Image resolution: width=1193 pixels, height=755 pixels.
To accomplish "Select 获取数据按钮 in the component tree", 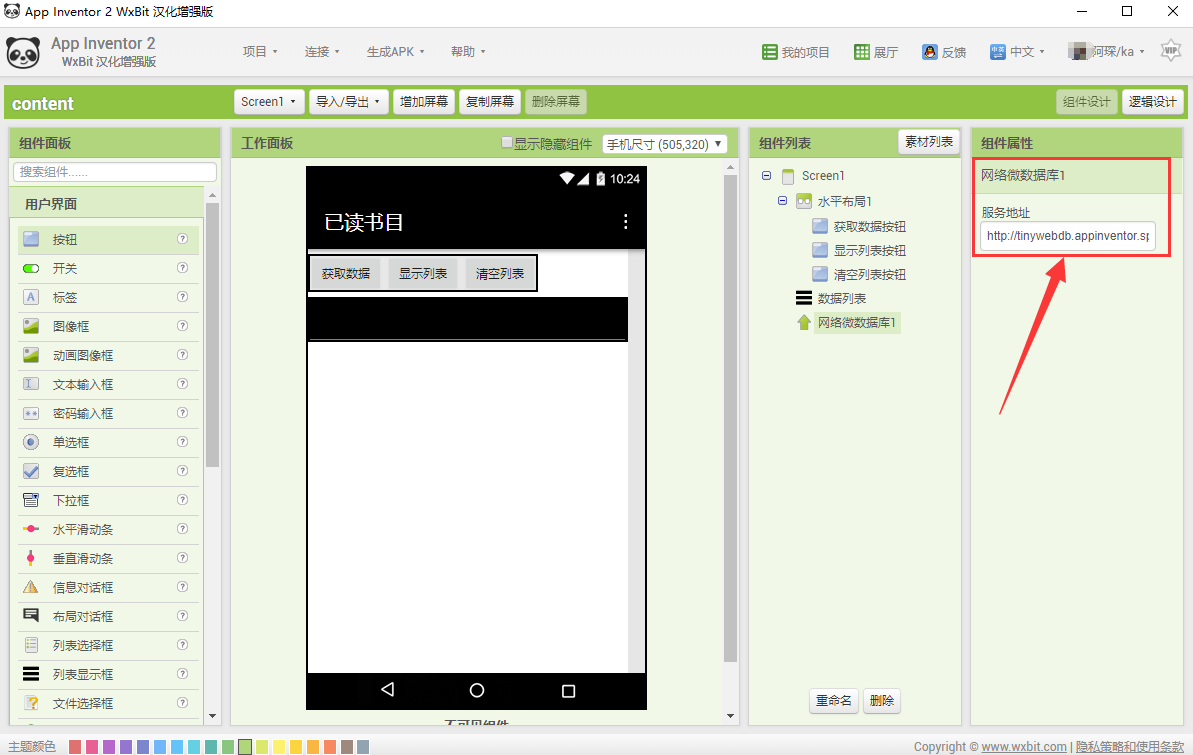I will click(870, 226).
